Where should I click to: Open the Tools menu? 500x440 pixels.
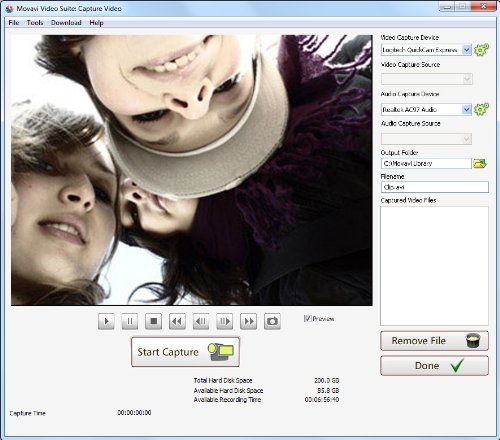click(35, 23)
